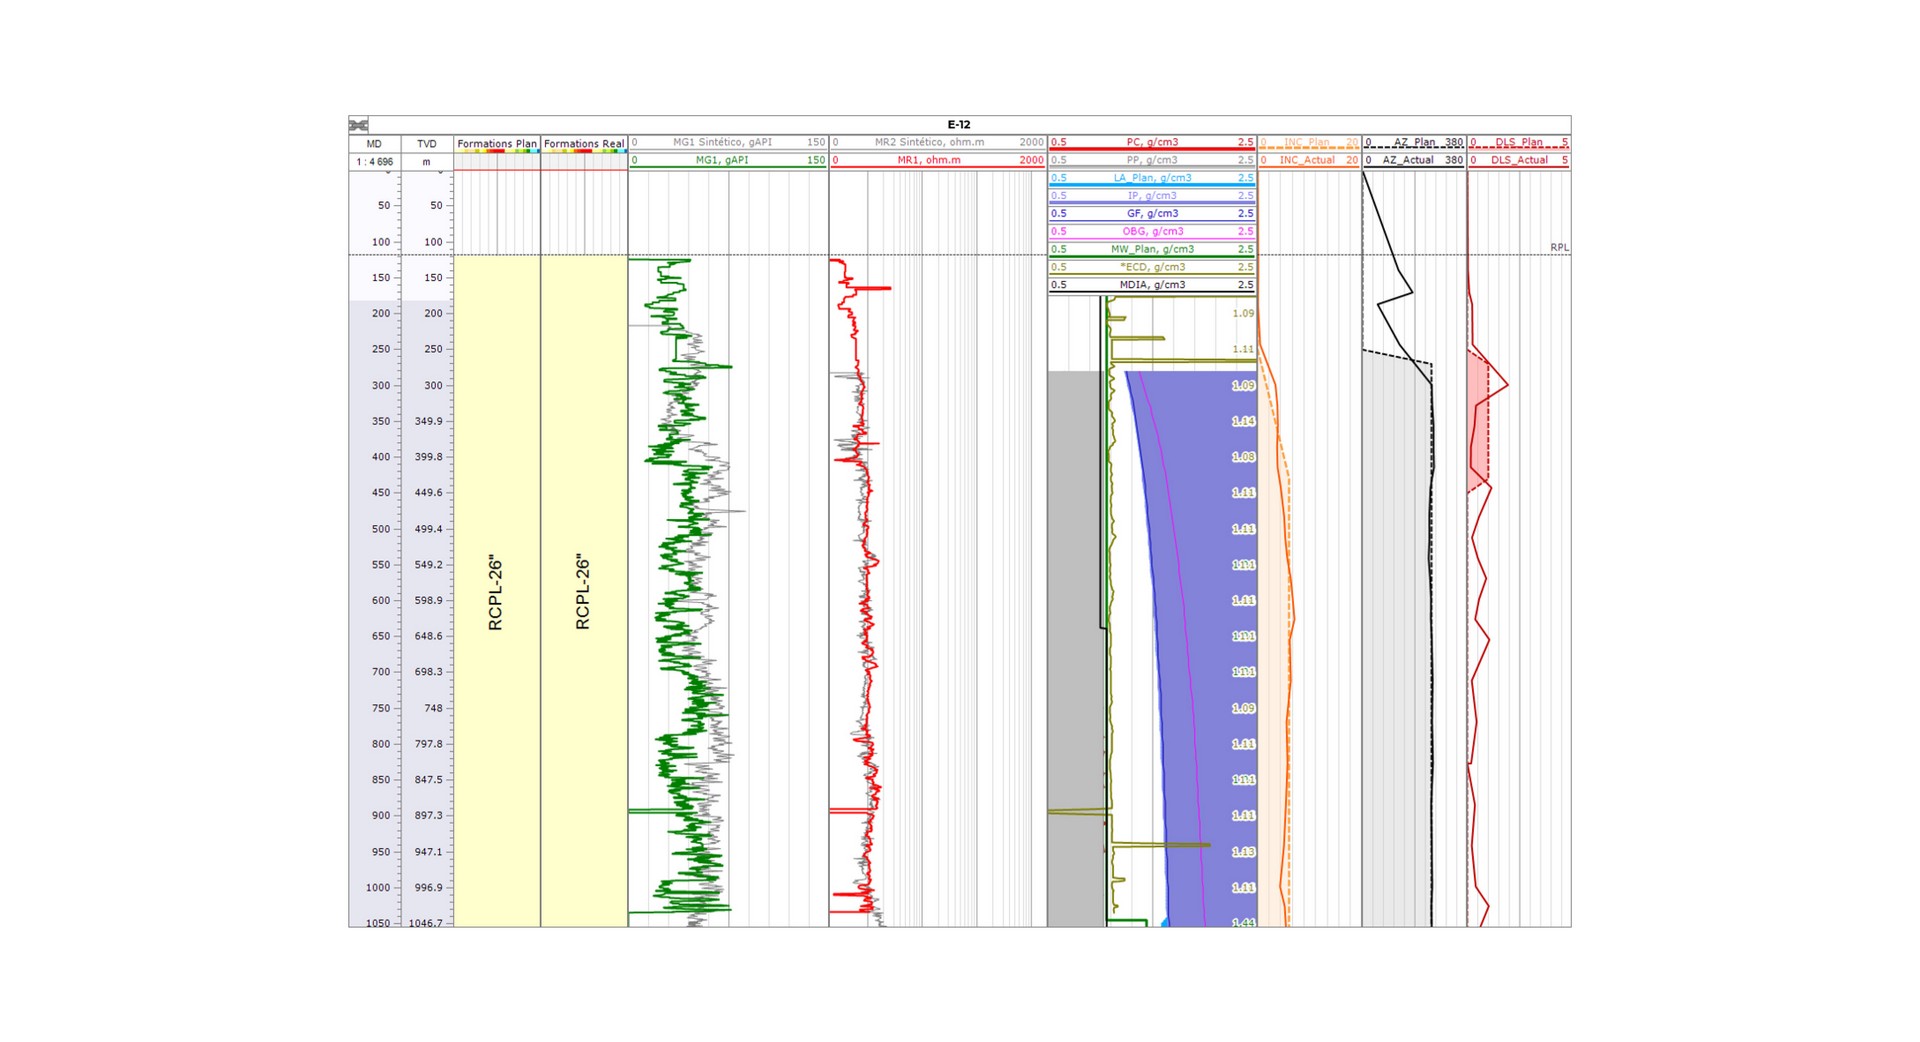Select the Formations Plan track header
This screenshot has width=1920, height=1042.
coord(497,143)
